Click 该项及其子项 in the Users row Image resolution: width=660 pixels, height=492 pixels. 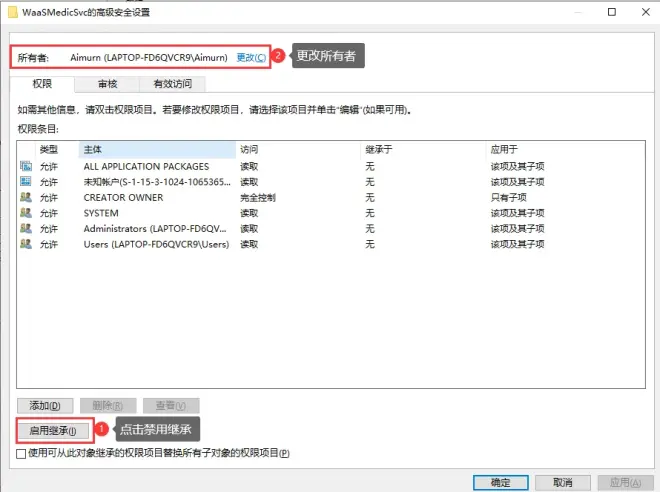tap(517, 244)
